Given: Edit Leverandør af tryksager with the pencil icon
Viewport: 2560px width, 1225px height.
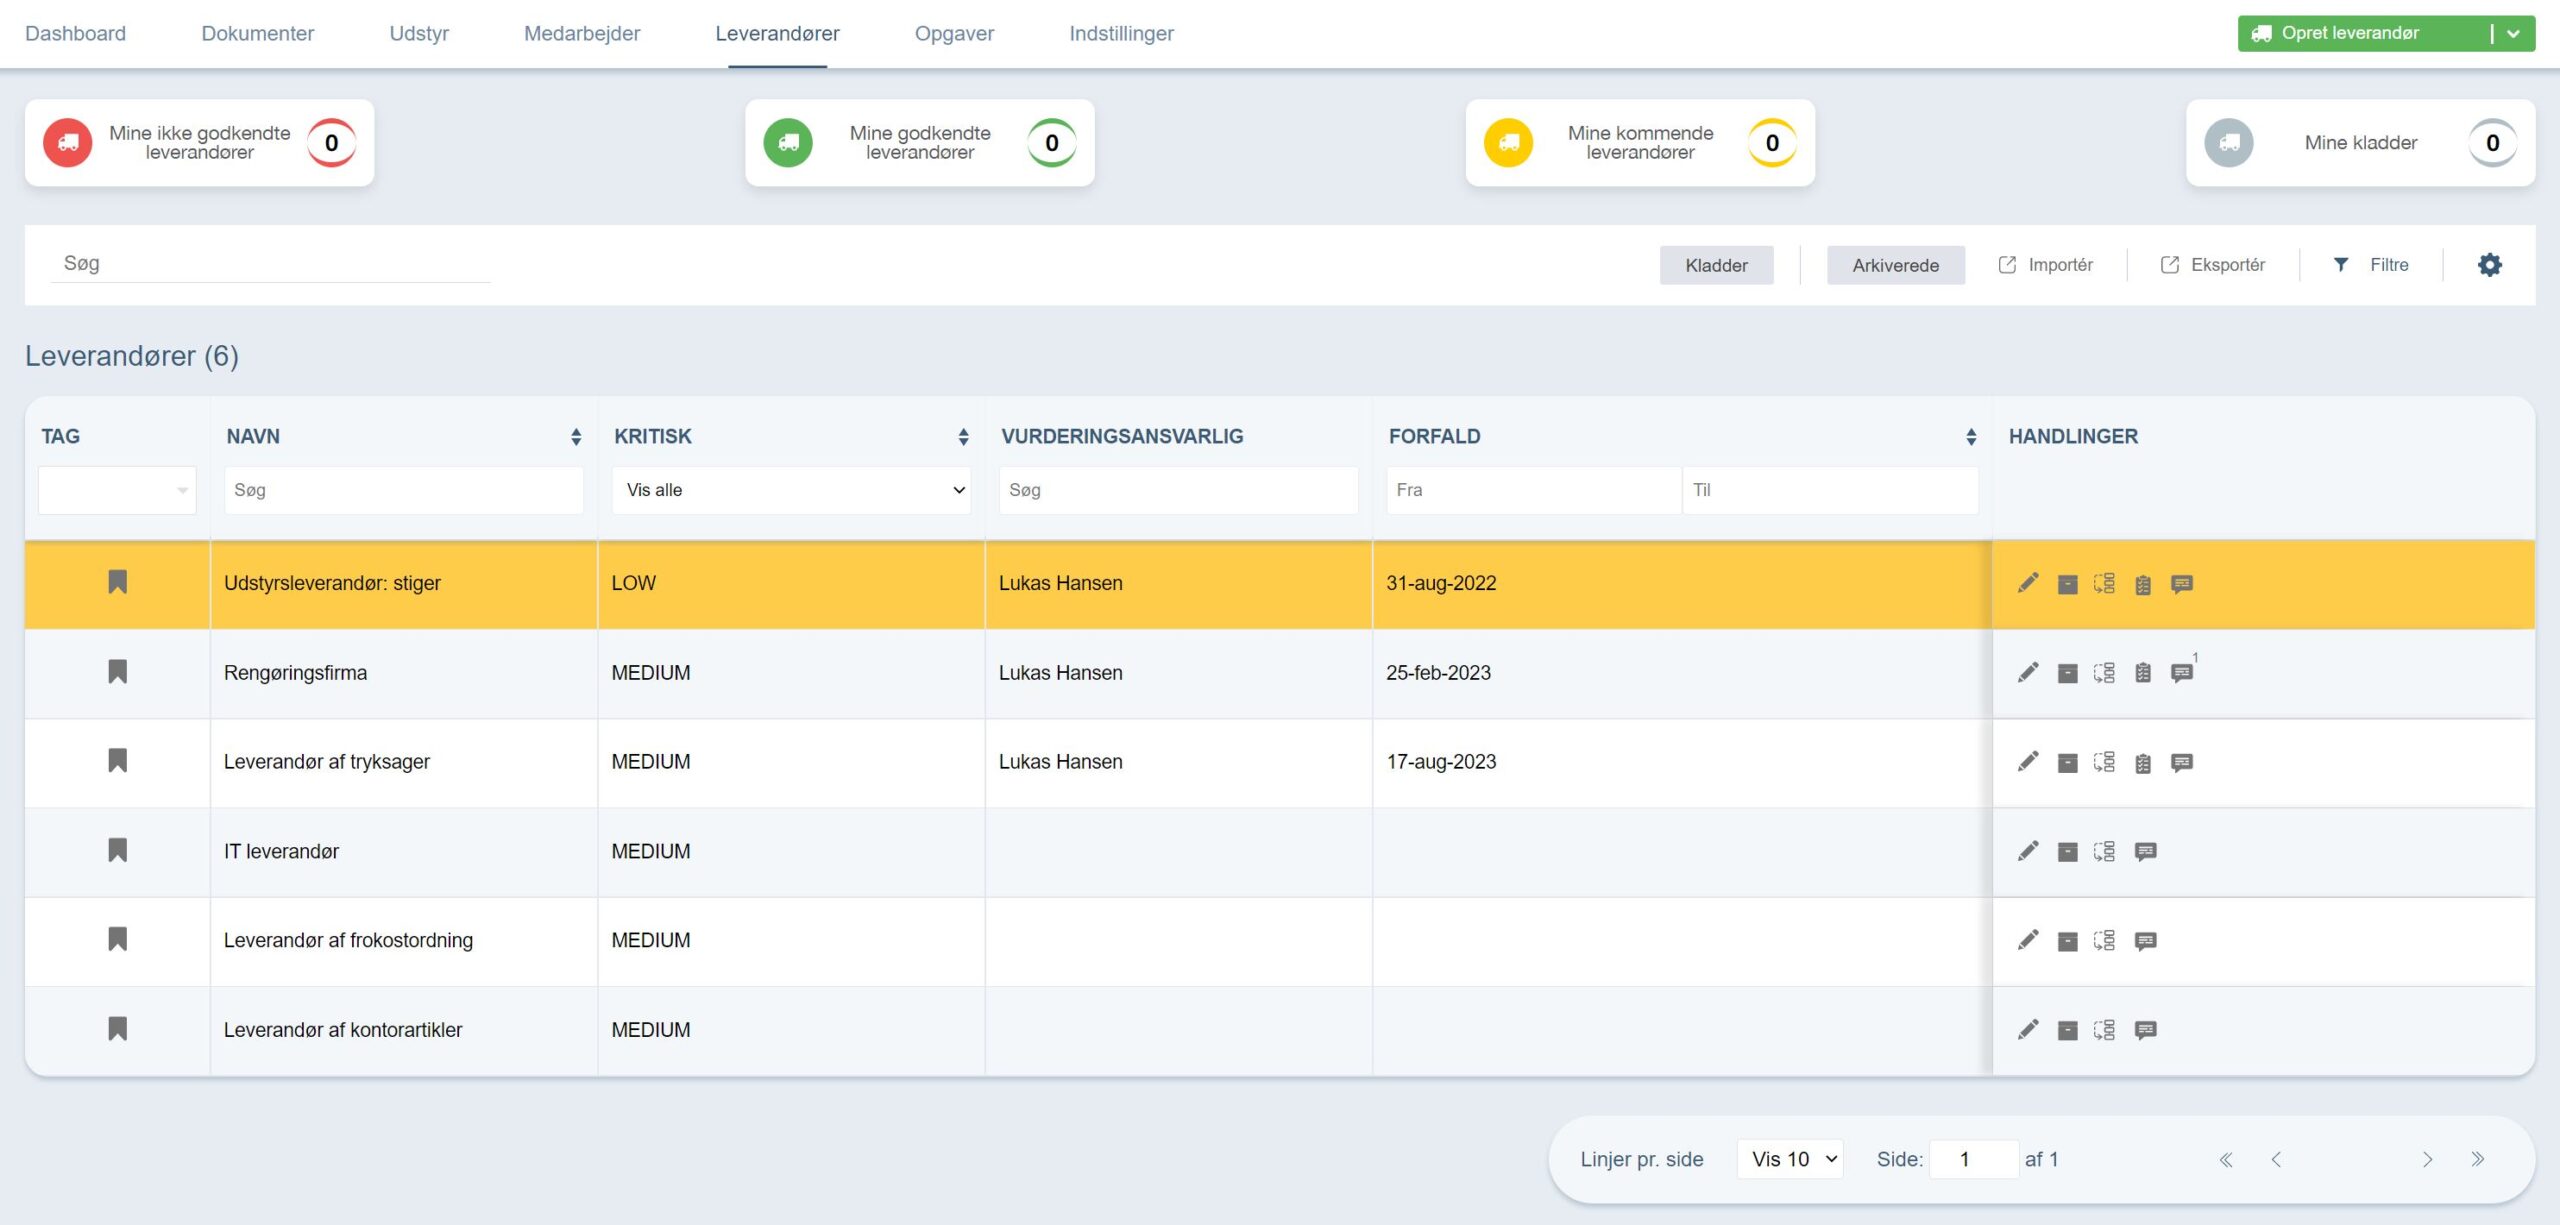Looking at the screenshot, I should point(2028,762).
